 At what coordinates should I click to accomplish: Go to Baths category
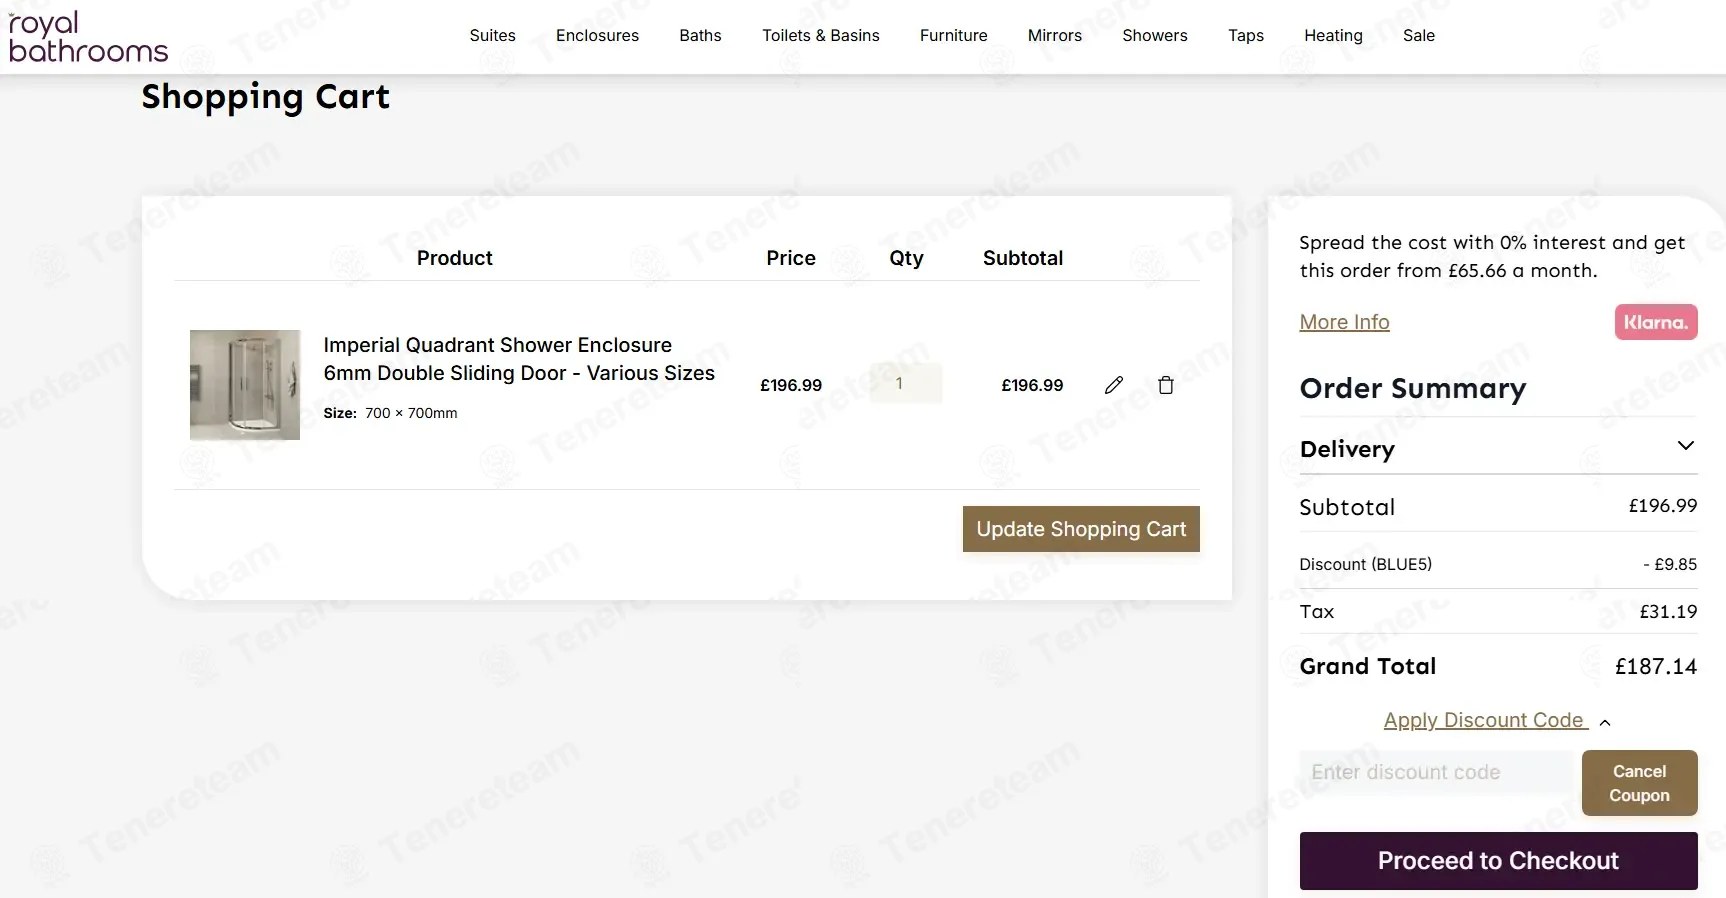[700, 36]
